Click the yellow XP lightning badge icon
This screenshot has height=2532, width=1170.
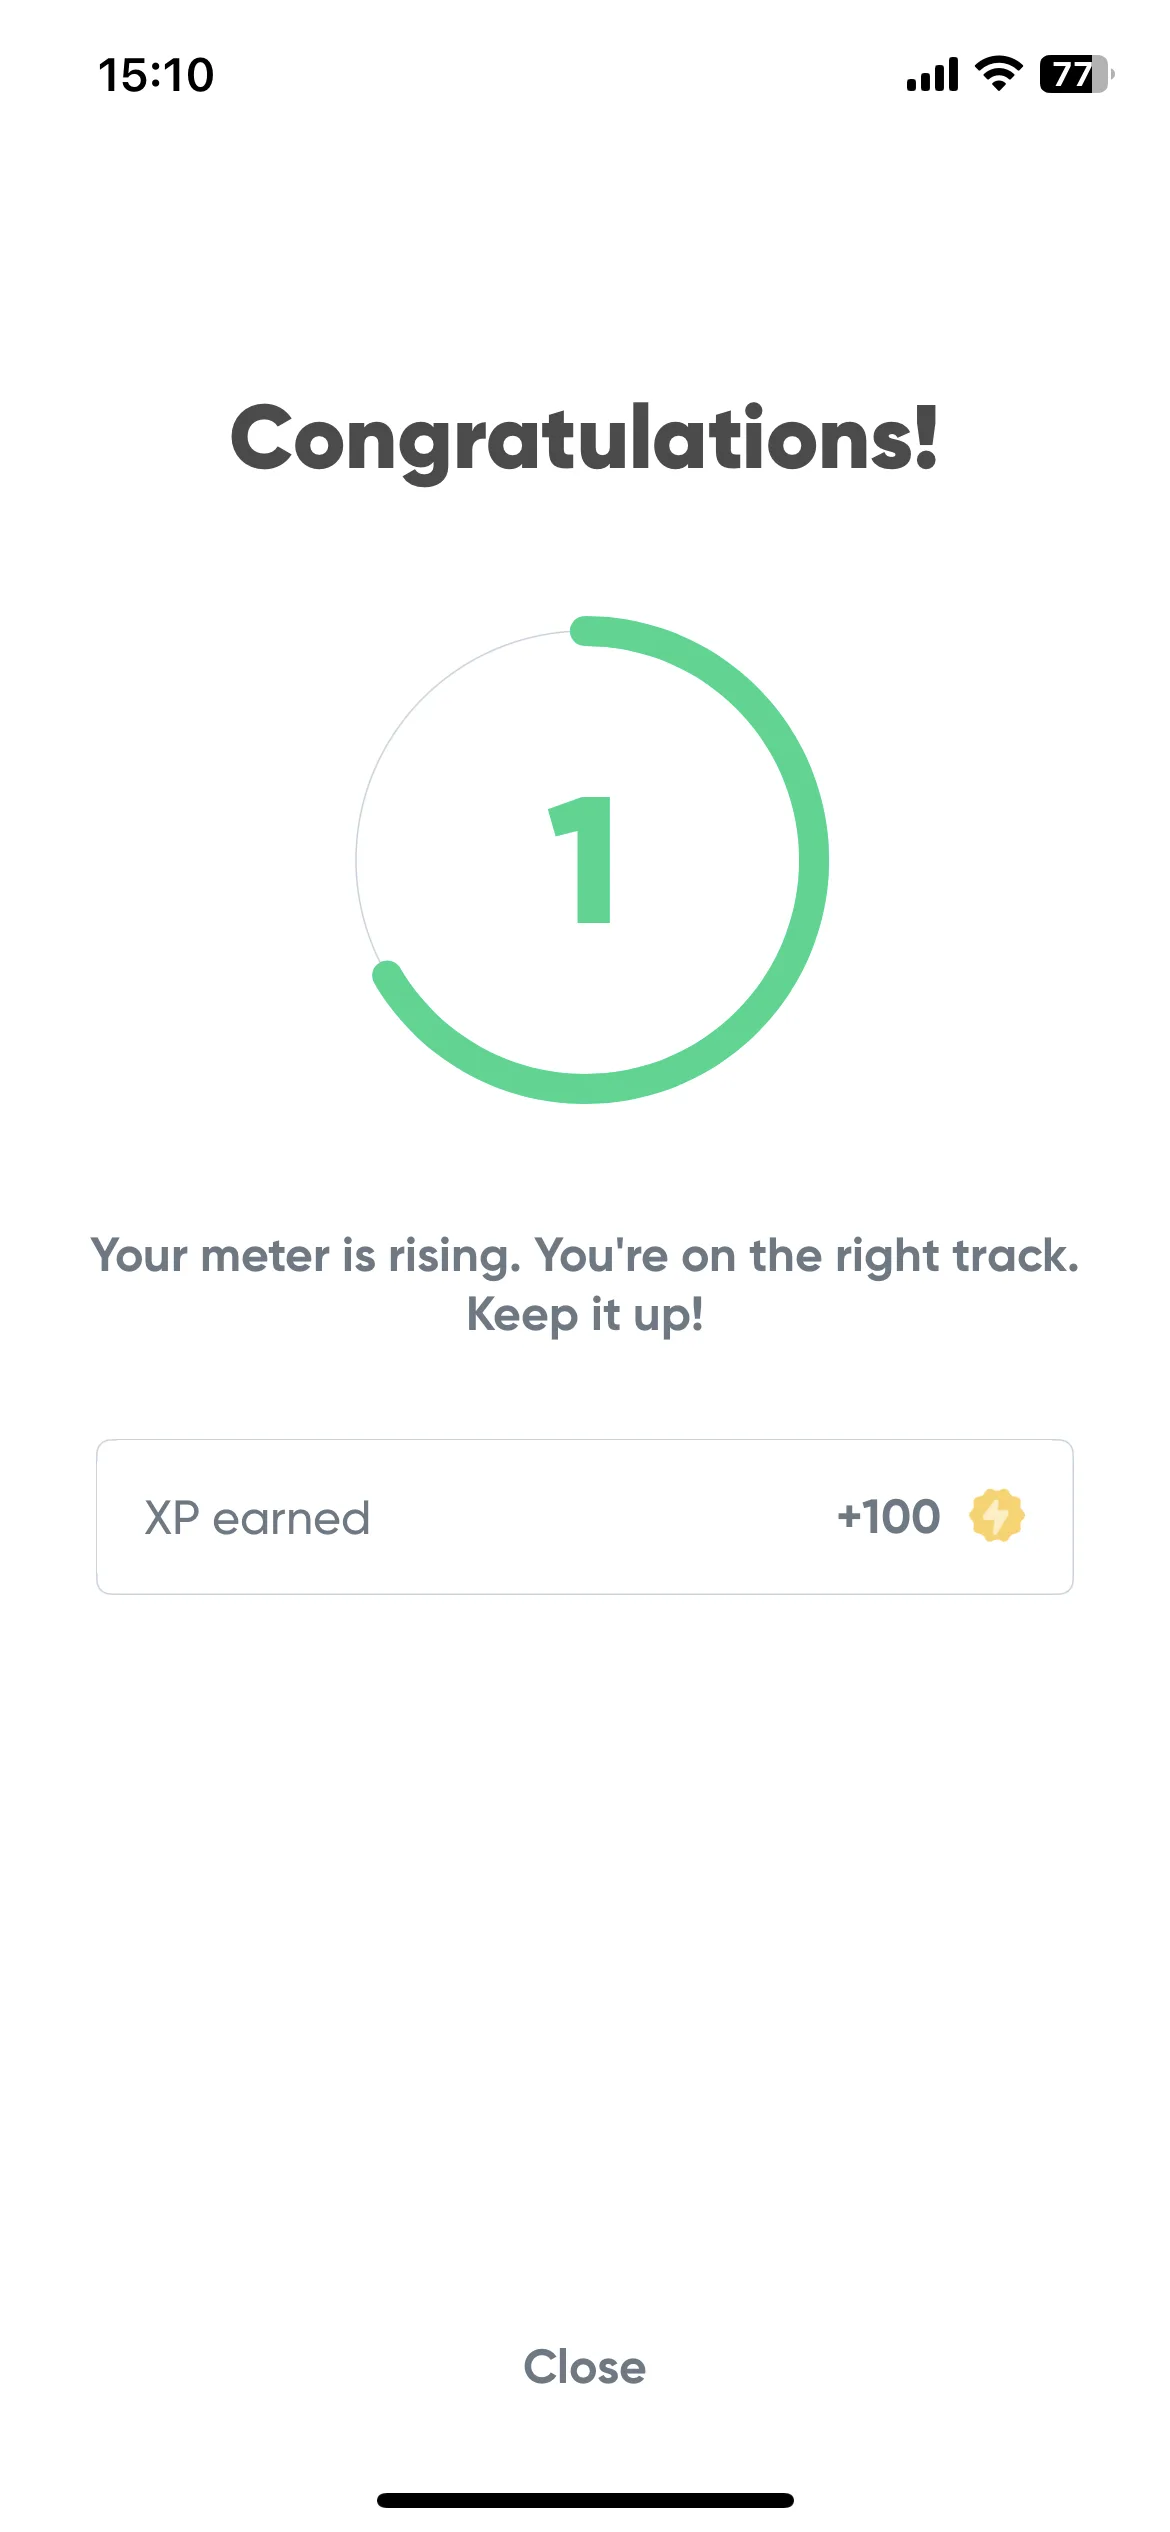coord(996,1516)
